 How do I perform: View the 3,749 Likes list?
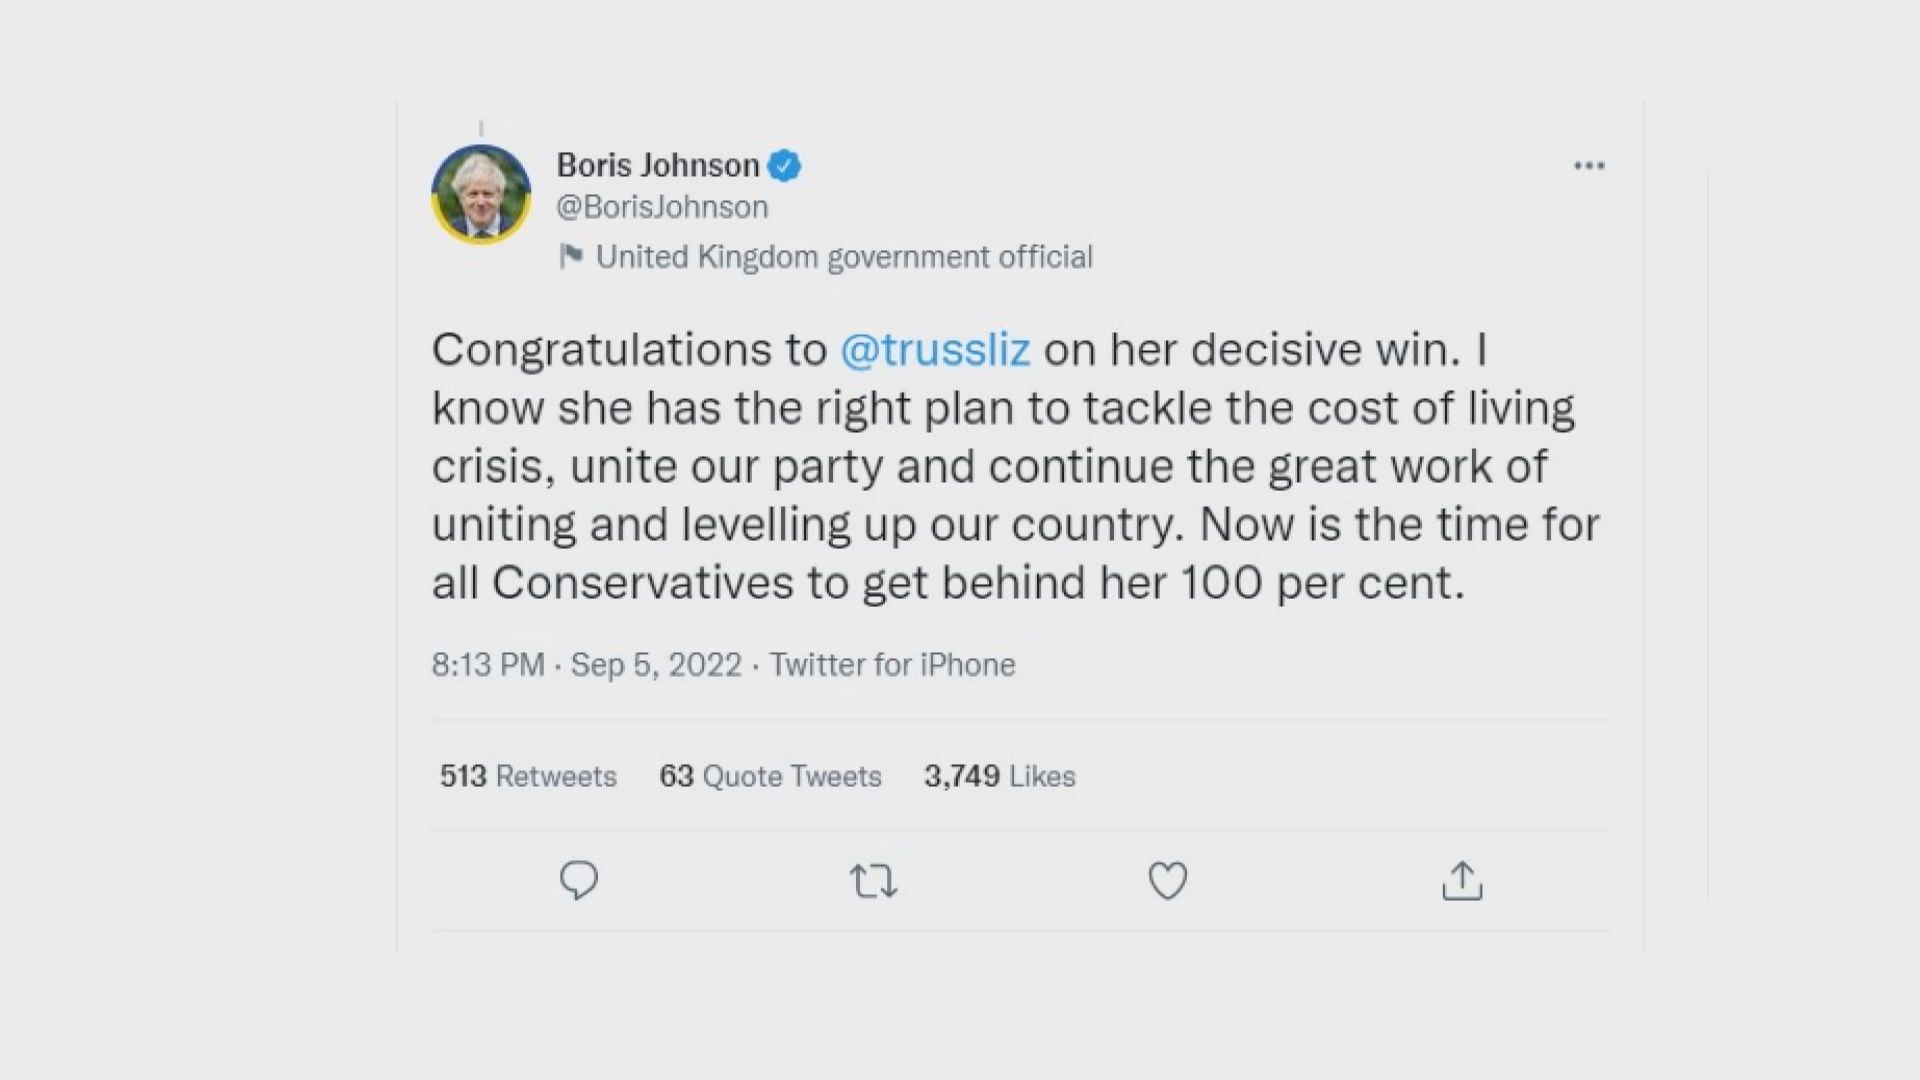coord(999,776)
